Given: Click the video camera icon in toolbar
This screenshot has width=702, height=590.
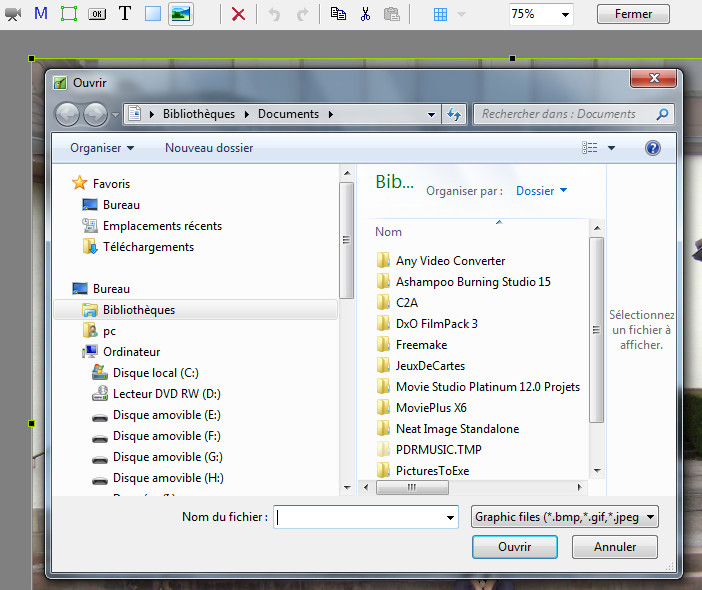Looking at the screenshot, I should 13,14.
